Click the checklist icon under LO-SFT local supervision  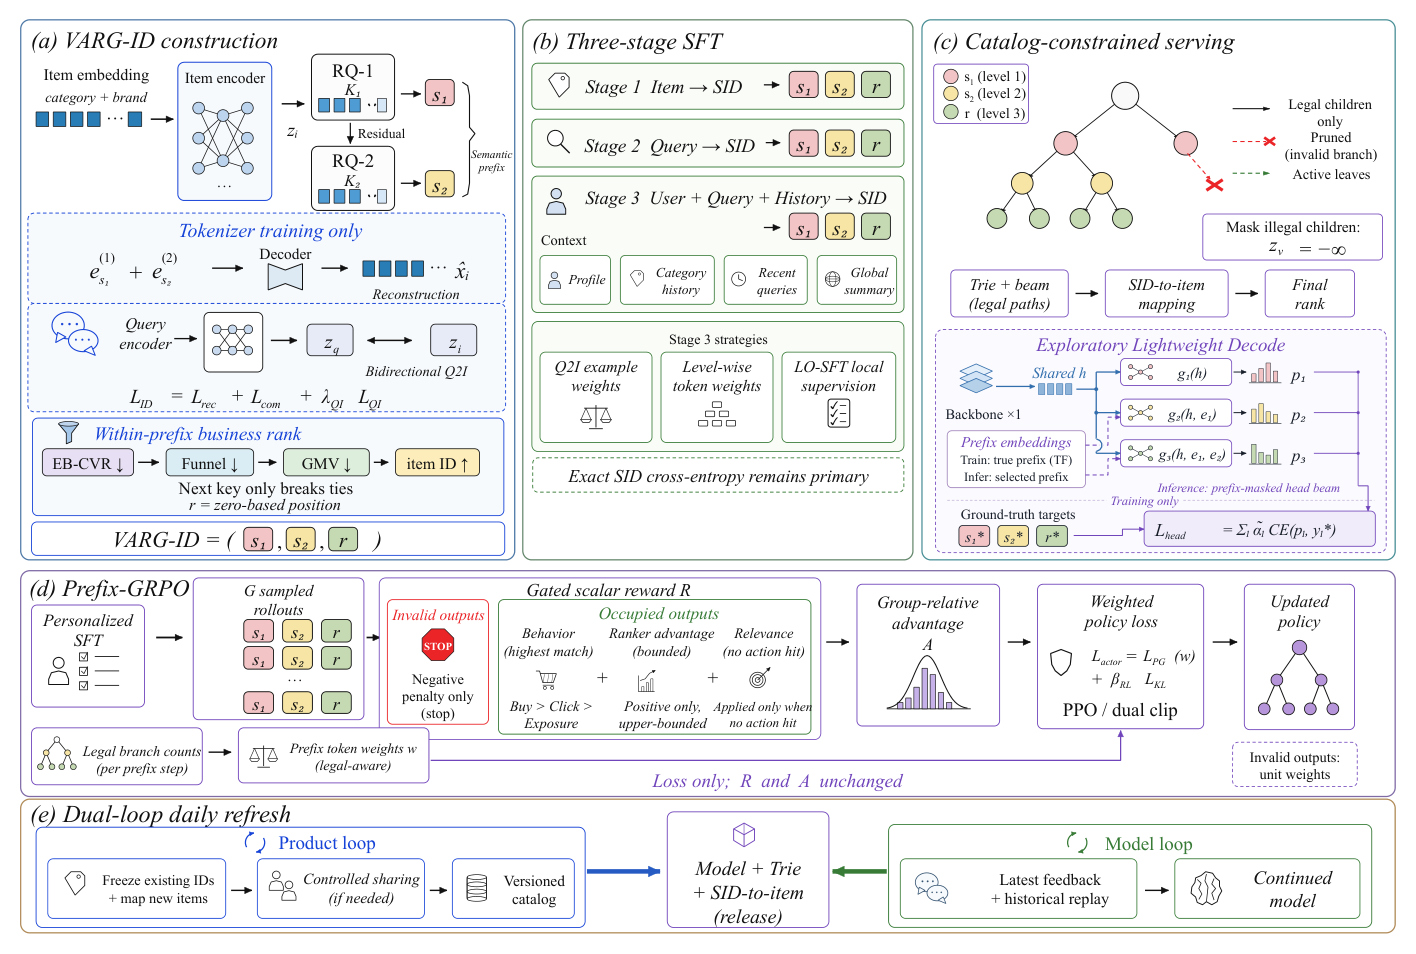838,412
